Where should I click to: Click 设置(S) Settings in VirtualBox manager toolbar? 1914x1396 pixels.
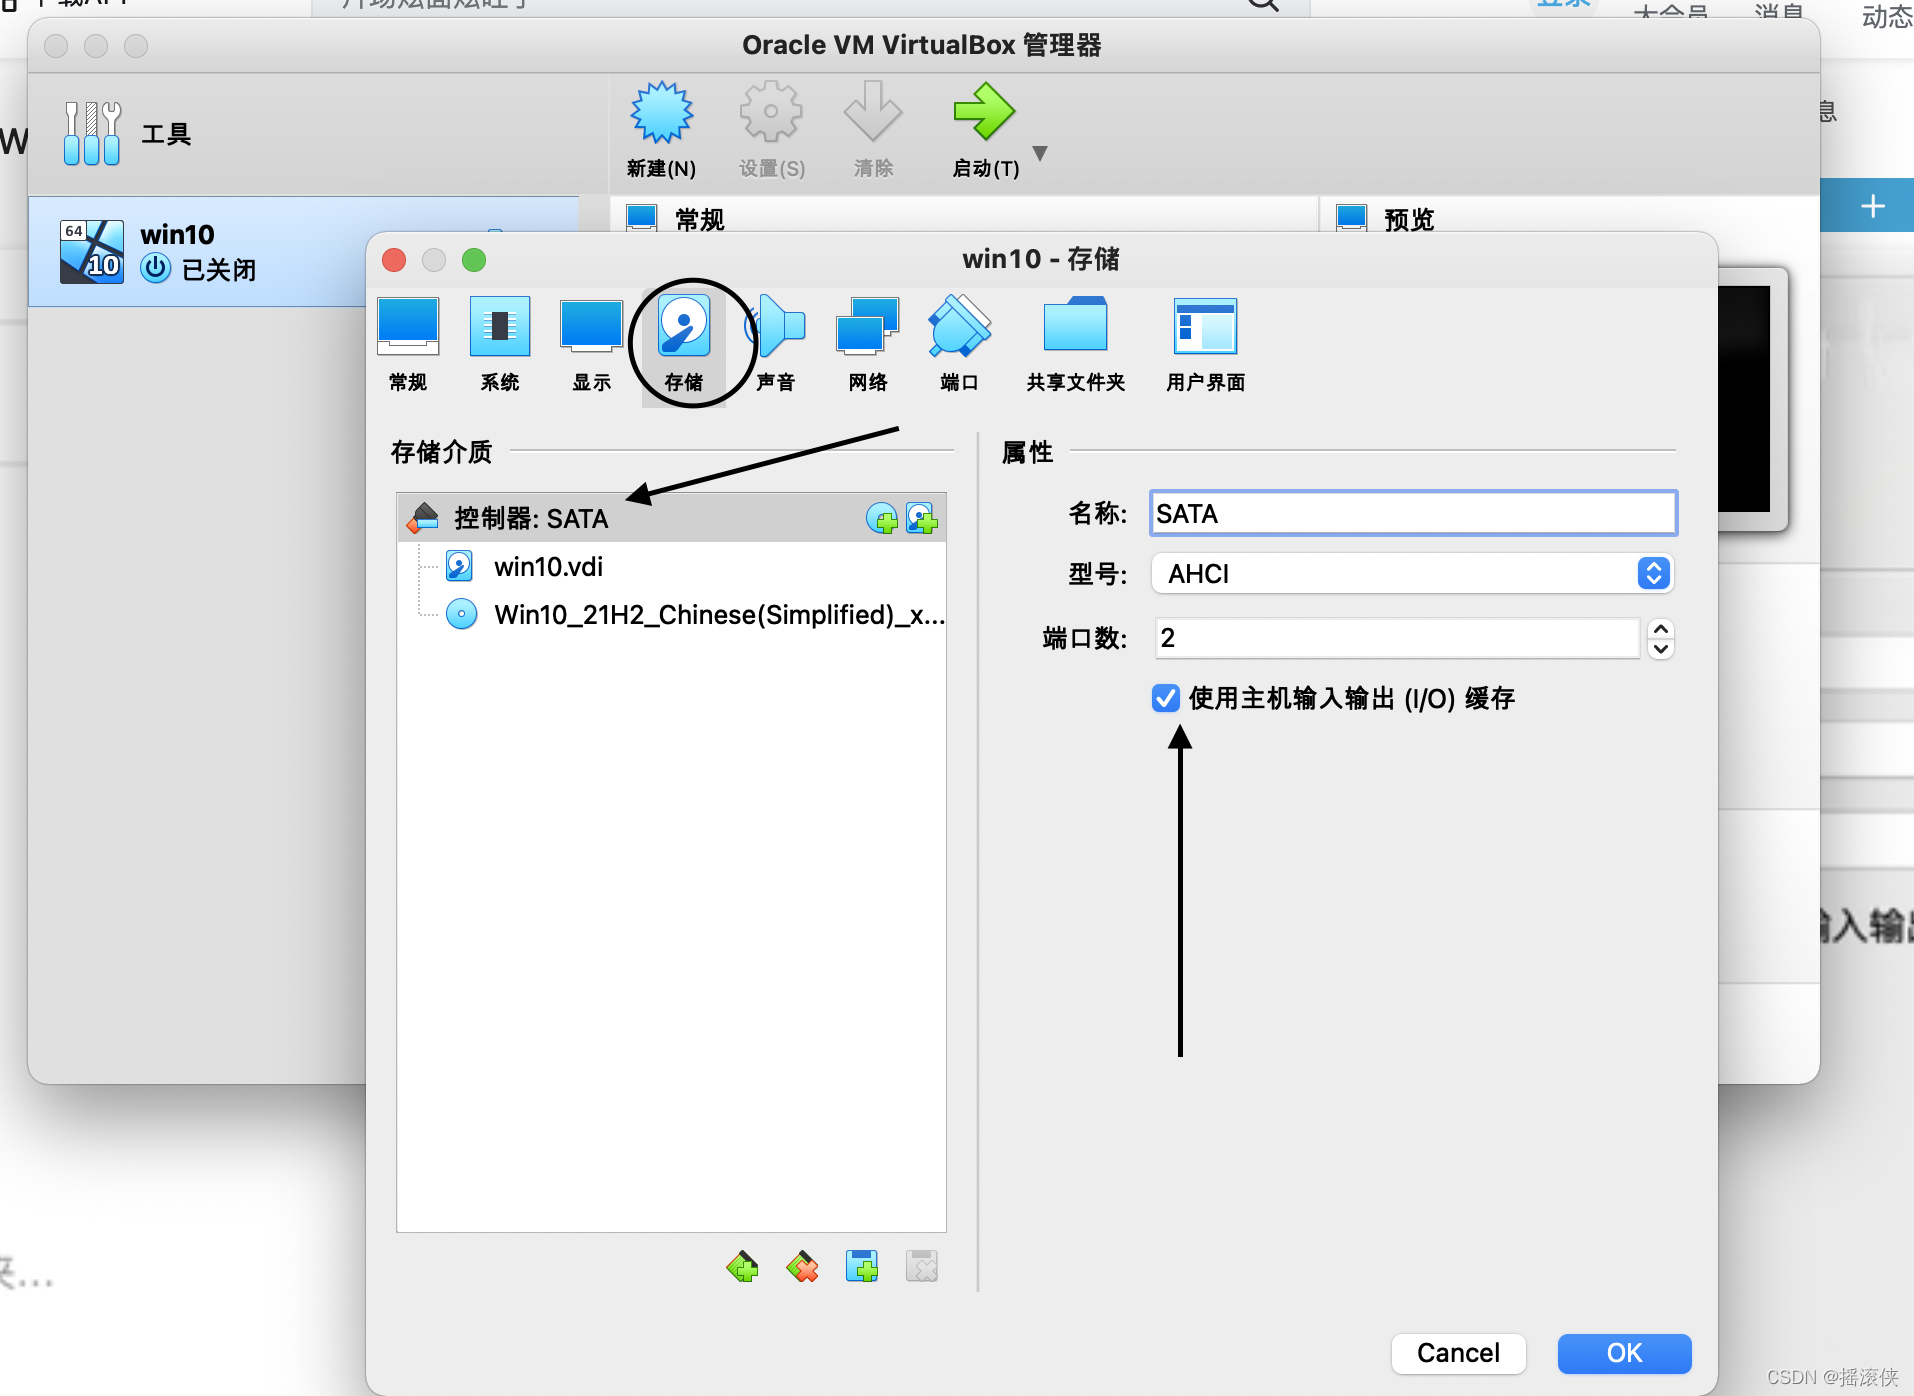771,130
